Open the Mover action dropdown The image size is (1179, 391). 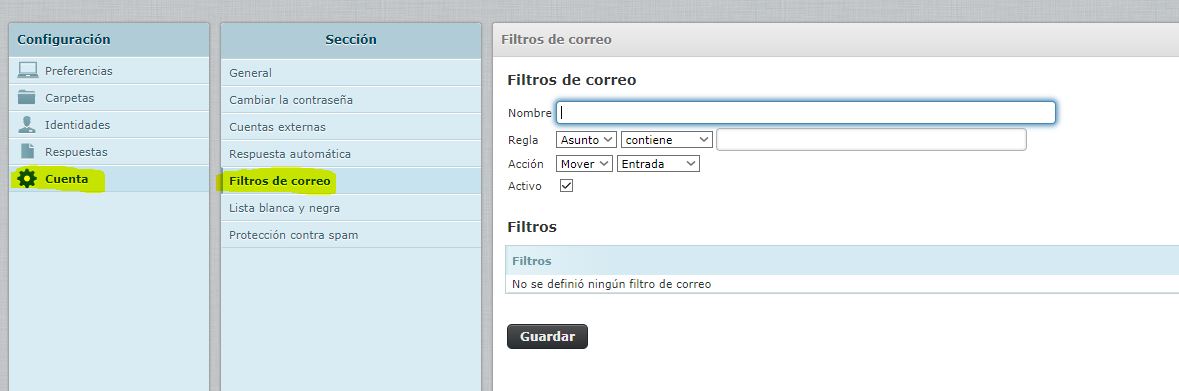tap(584, 163)
